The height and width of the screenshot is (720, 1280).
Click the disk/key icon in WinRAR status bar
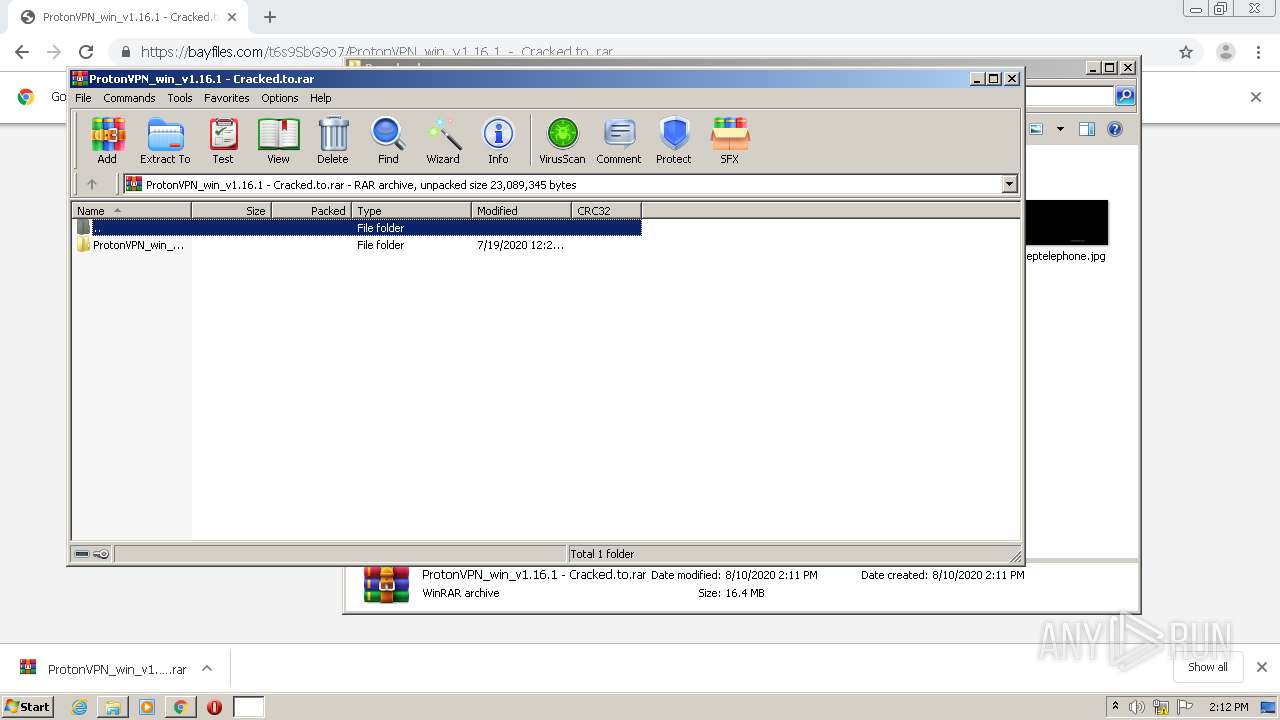click(92, 554)
